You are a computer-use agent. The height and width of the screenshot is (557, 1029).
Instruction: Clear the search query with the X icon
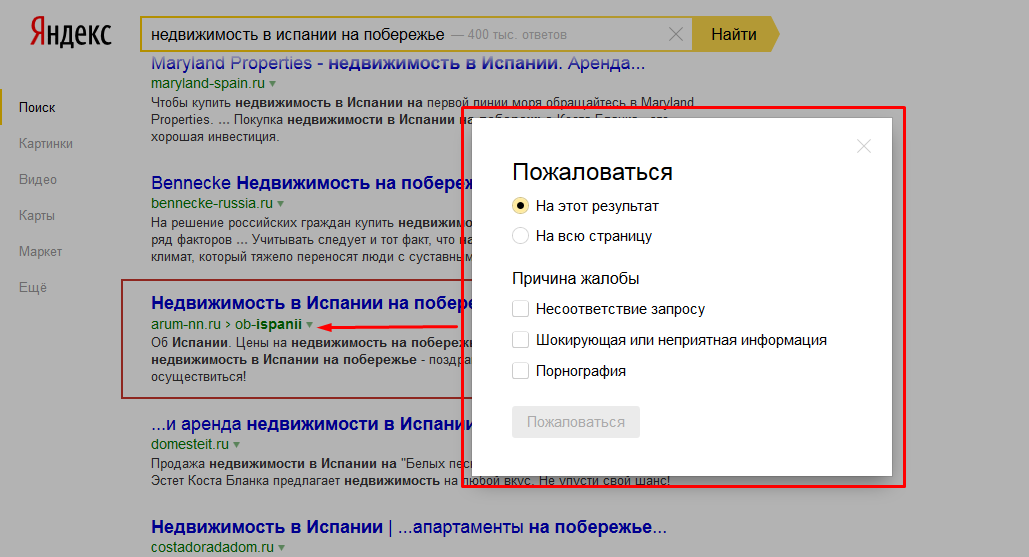[x=676, y=35]
